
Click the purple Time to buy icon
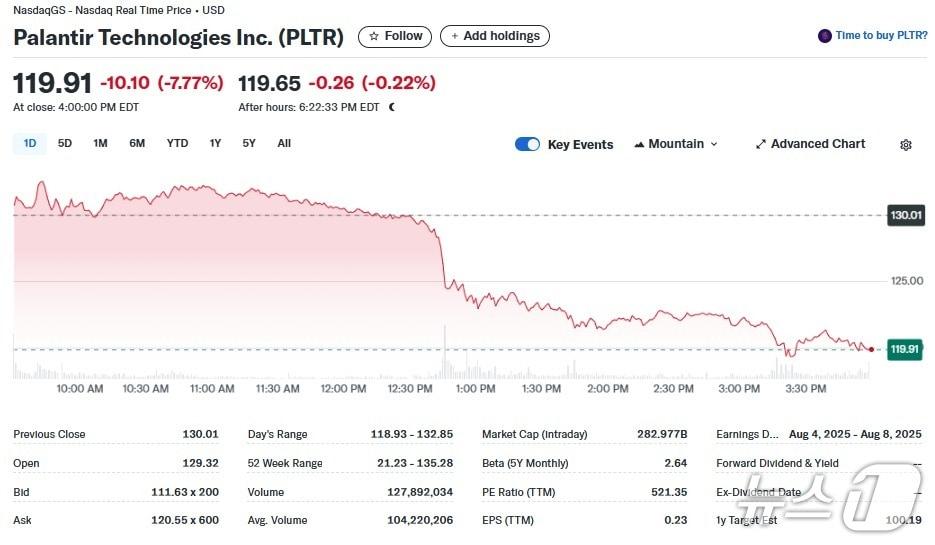824,36
